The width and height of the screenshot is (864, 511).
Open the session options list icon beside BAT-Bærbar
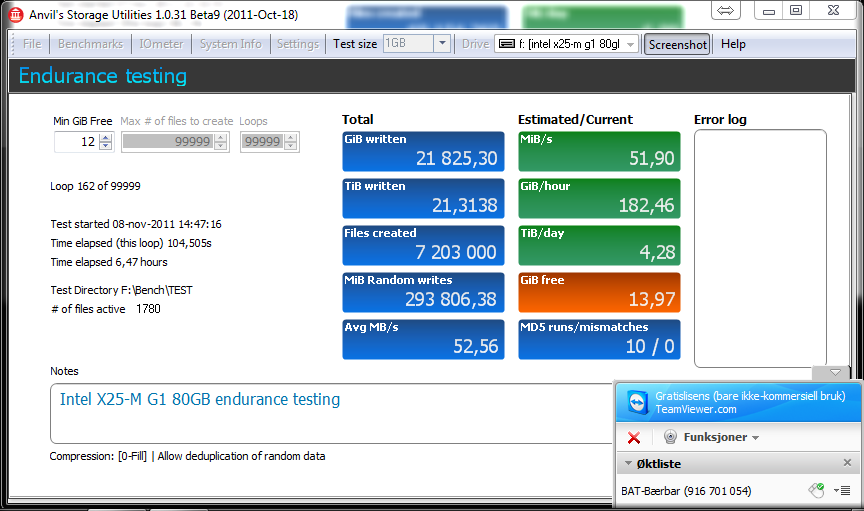click(x=842, y=490)
